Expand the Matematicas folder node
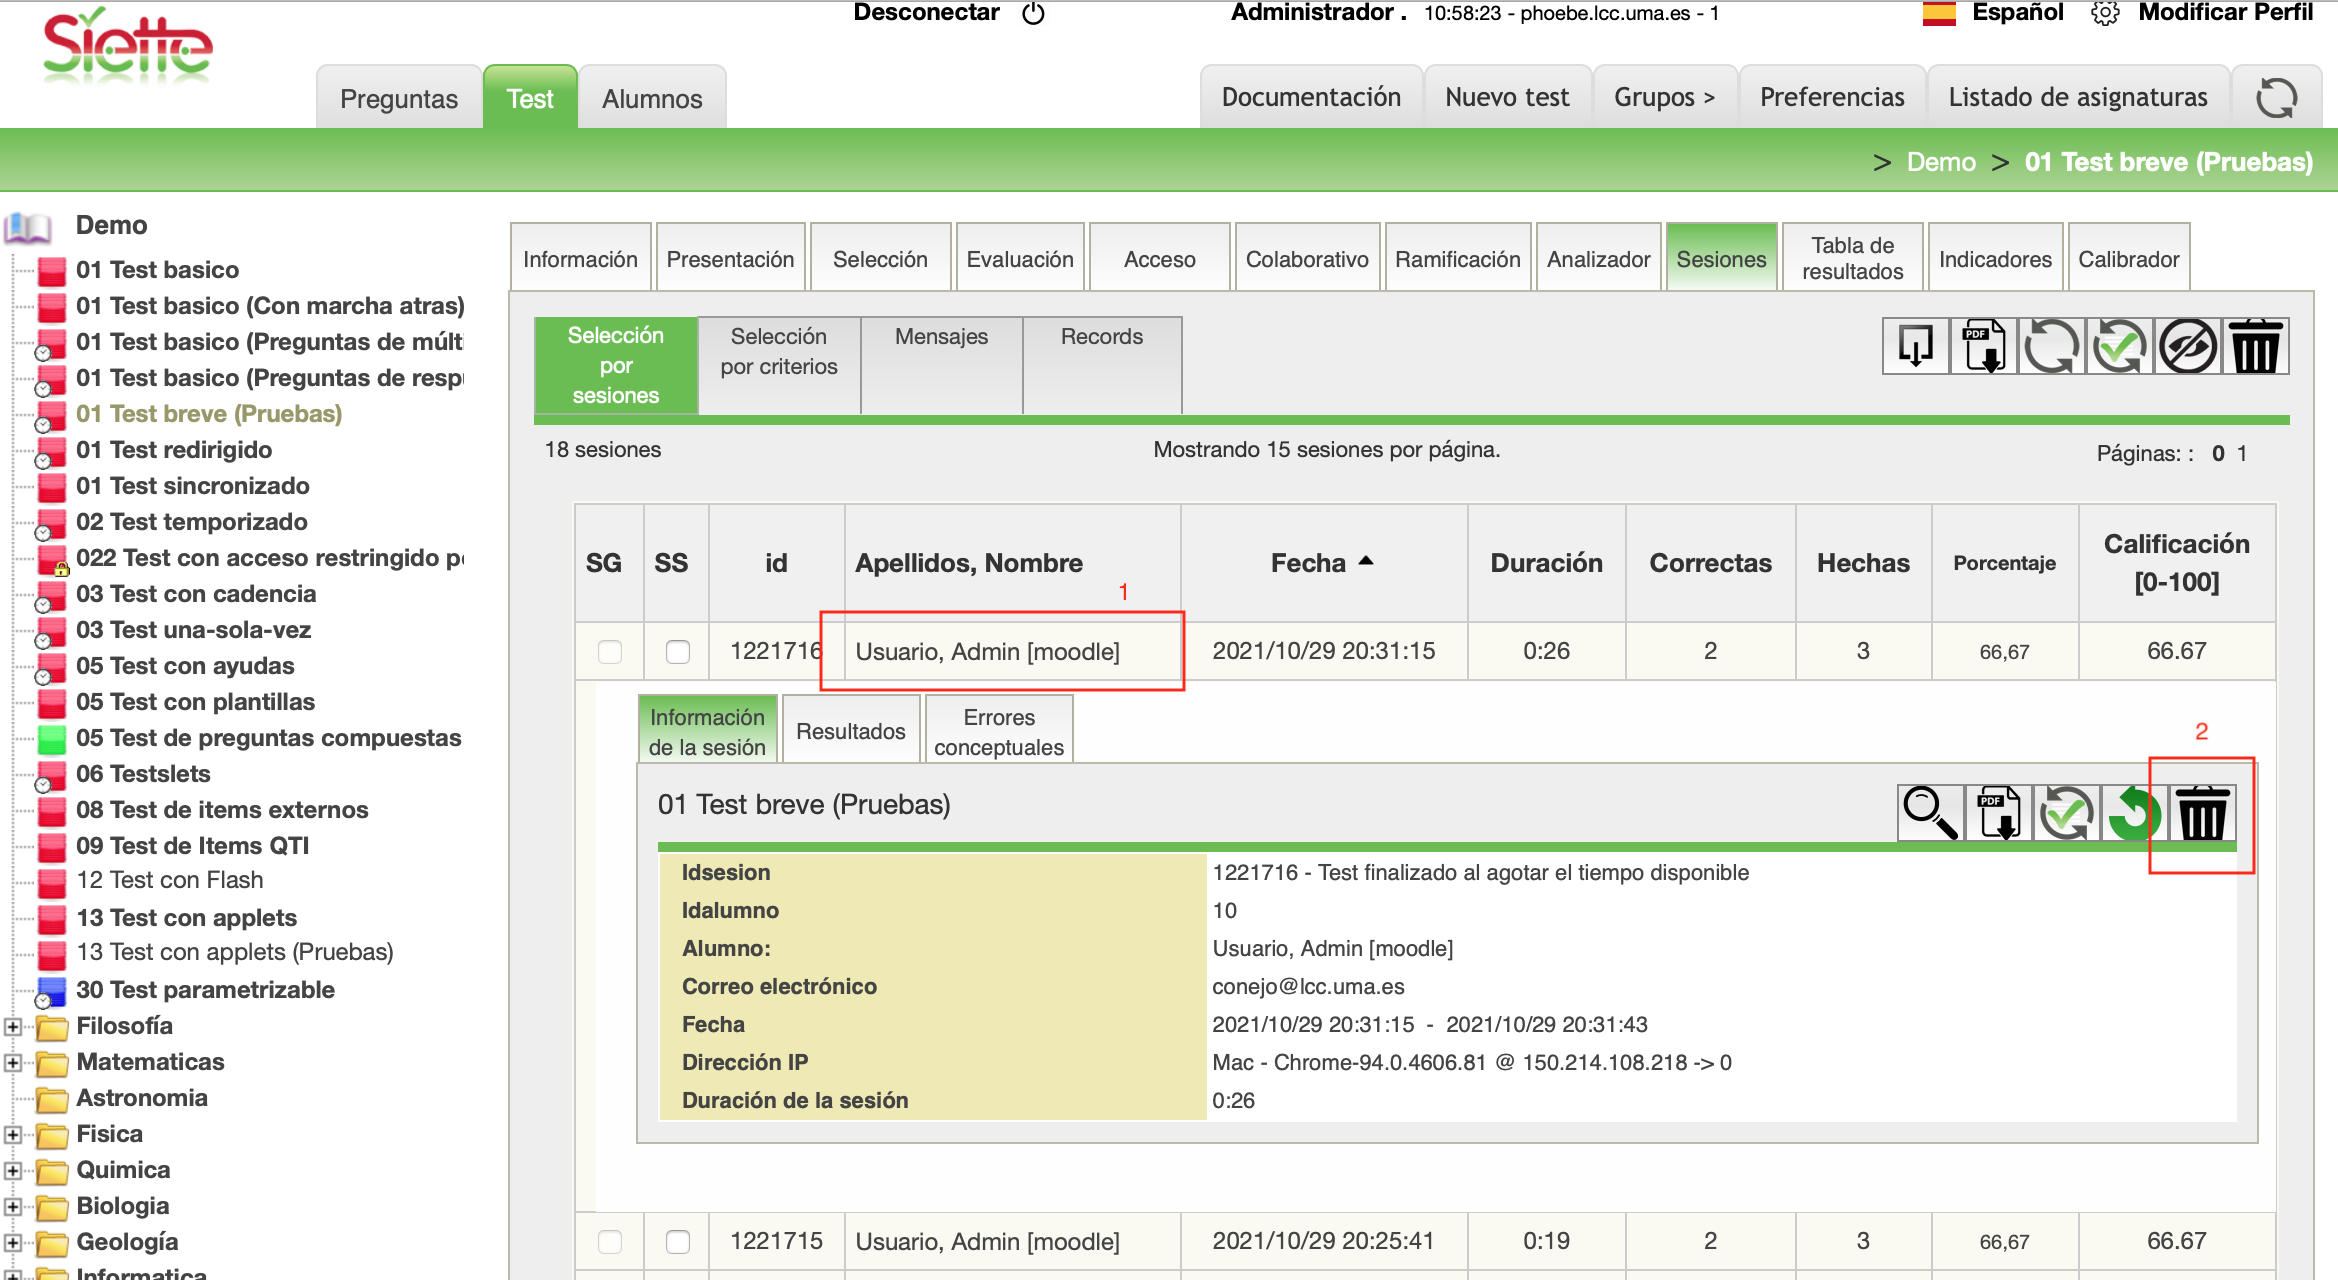 tap(13, 1062)
